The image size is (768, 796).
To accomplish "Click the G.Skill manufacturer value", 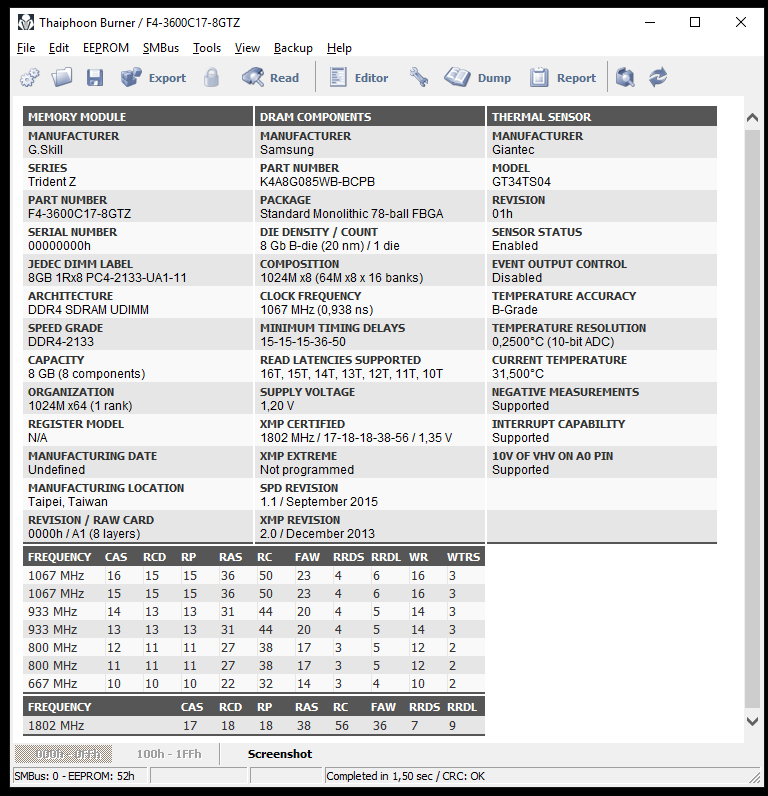I will point(45,150).
